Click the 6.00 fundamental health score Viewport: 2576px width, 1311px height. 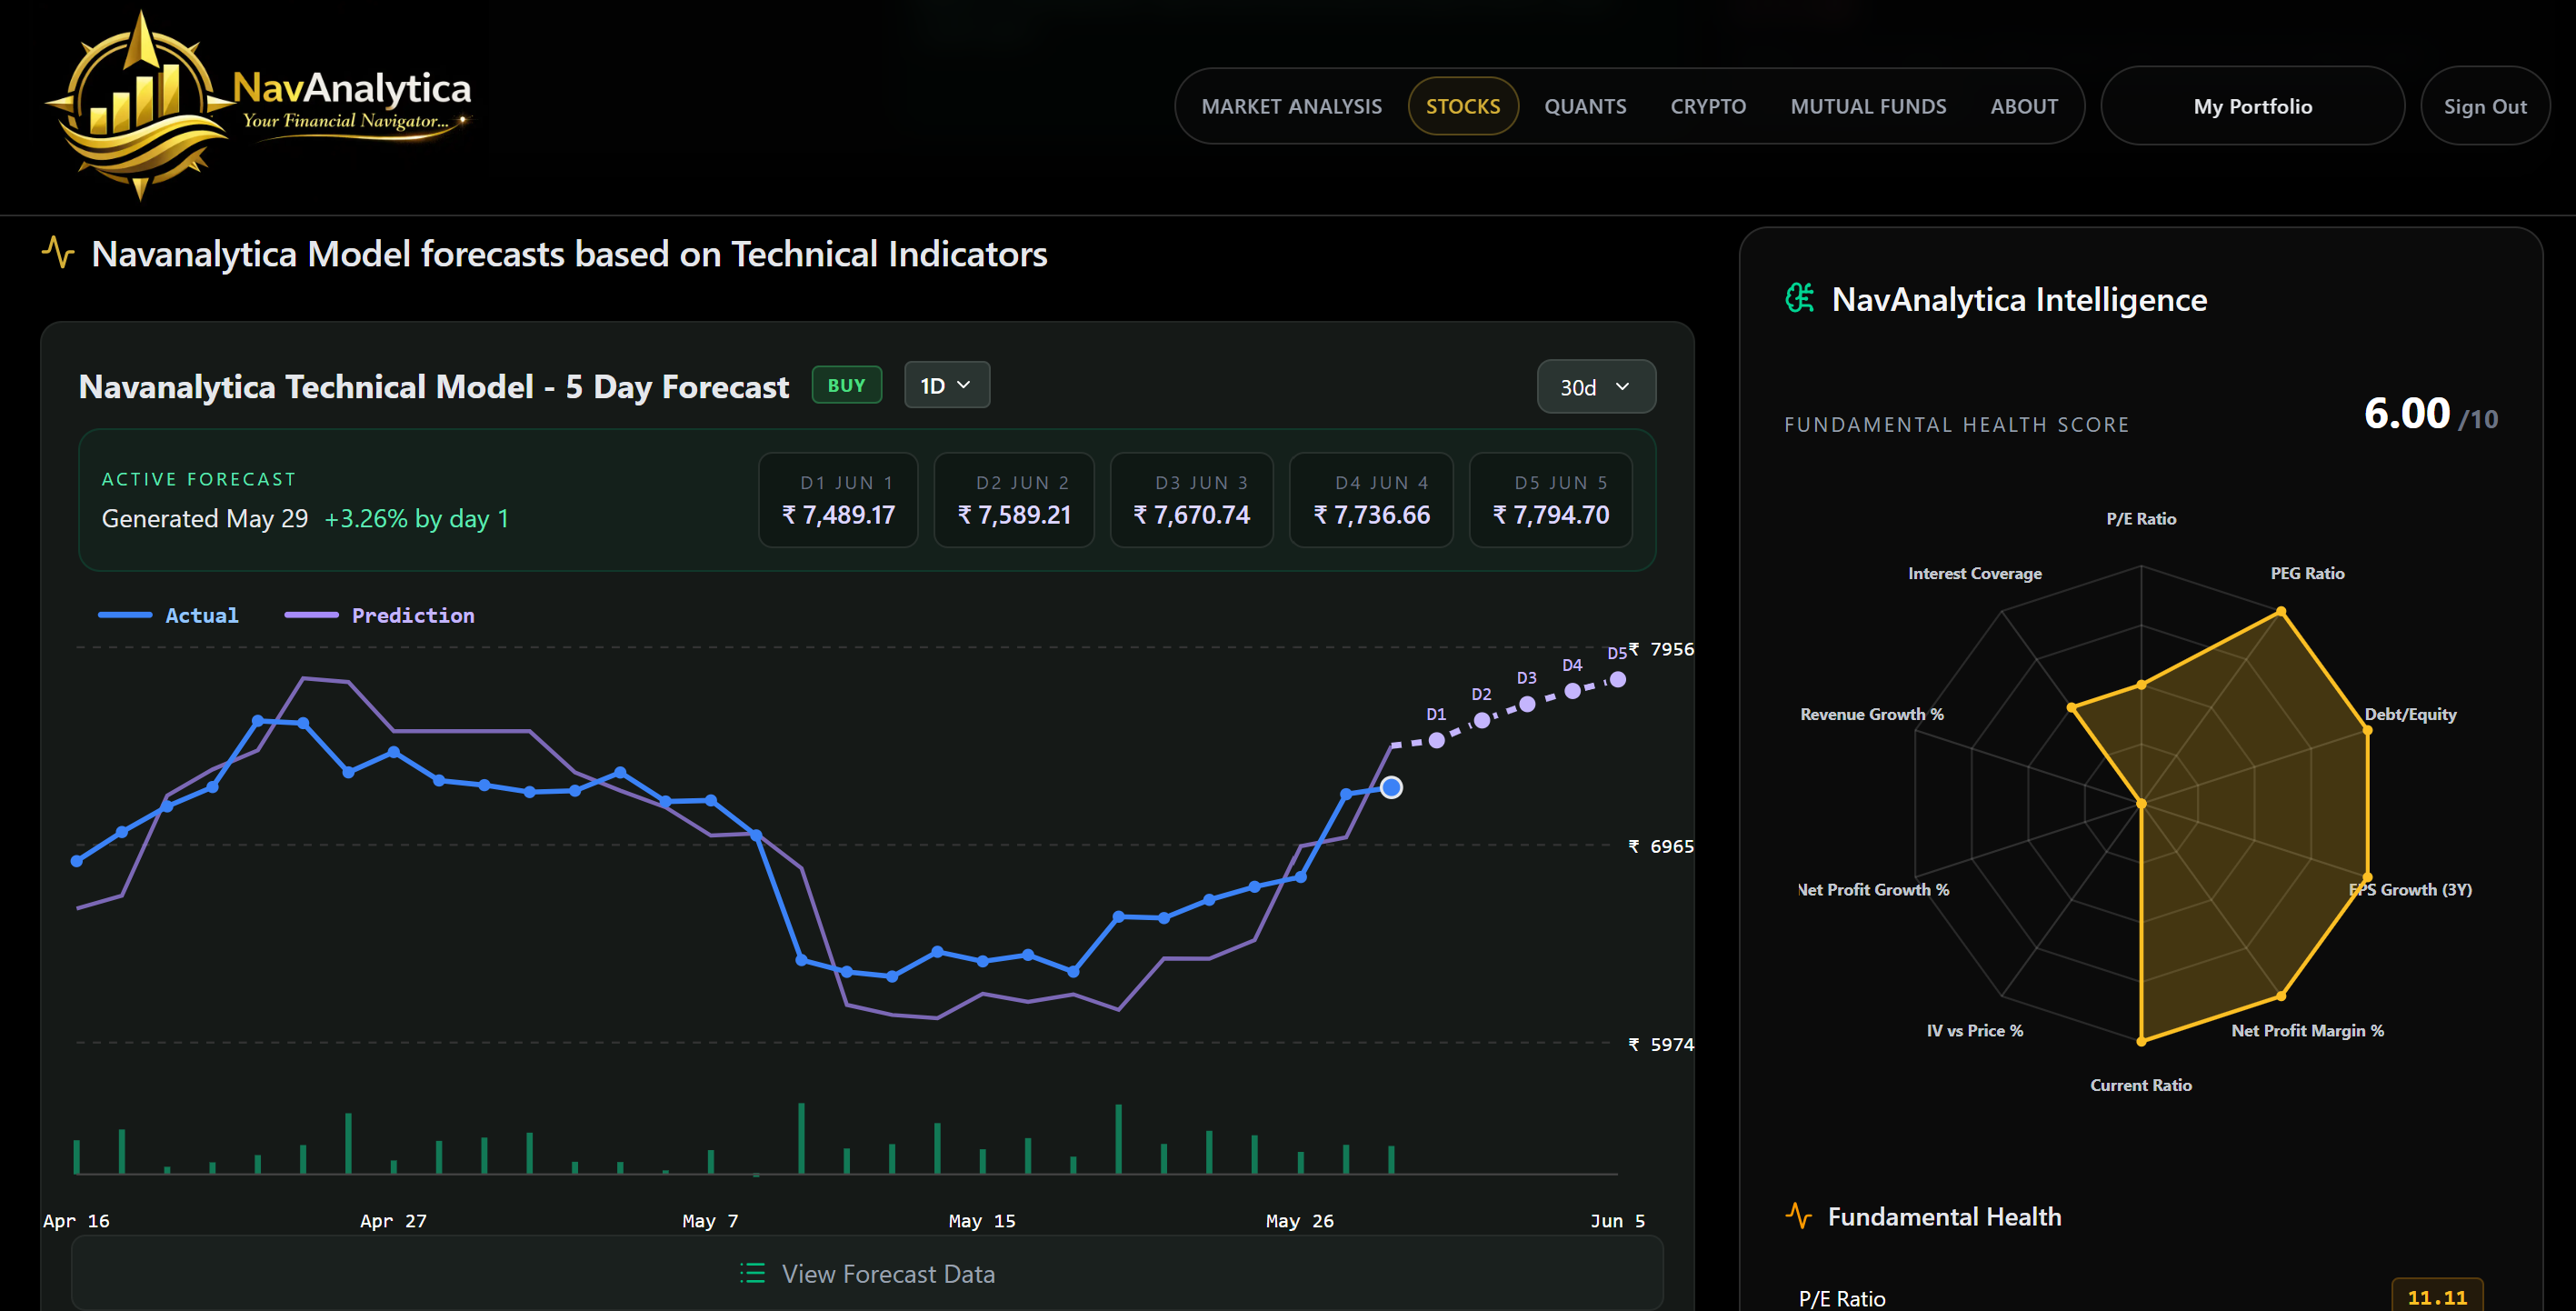(2406, 413)
